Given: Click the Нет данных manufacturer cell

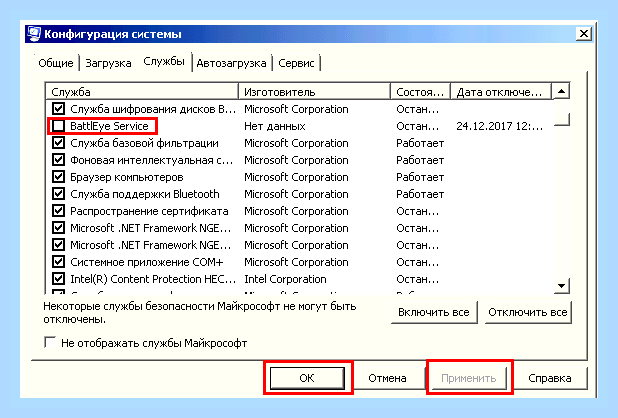Looking at the screenshot, I should 275,126.
